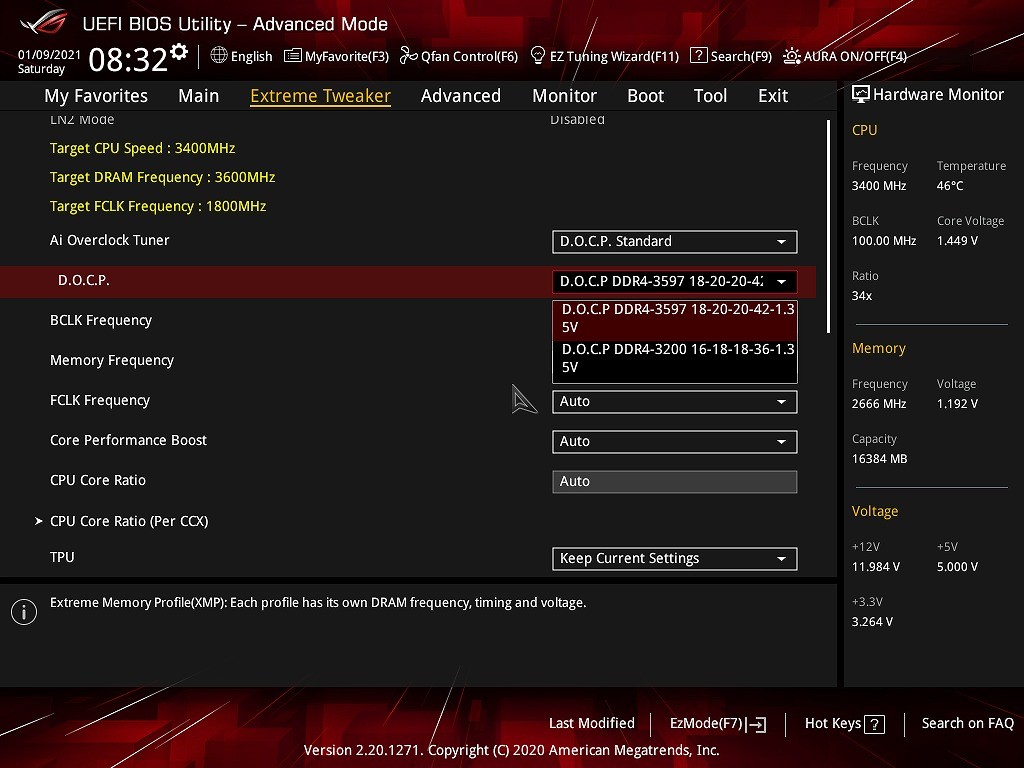1024x768 pixels.
Task: Open the TPU Keep Current Settings dropdown
Action: click(x=674, y=559)
